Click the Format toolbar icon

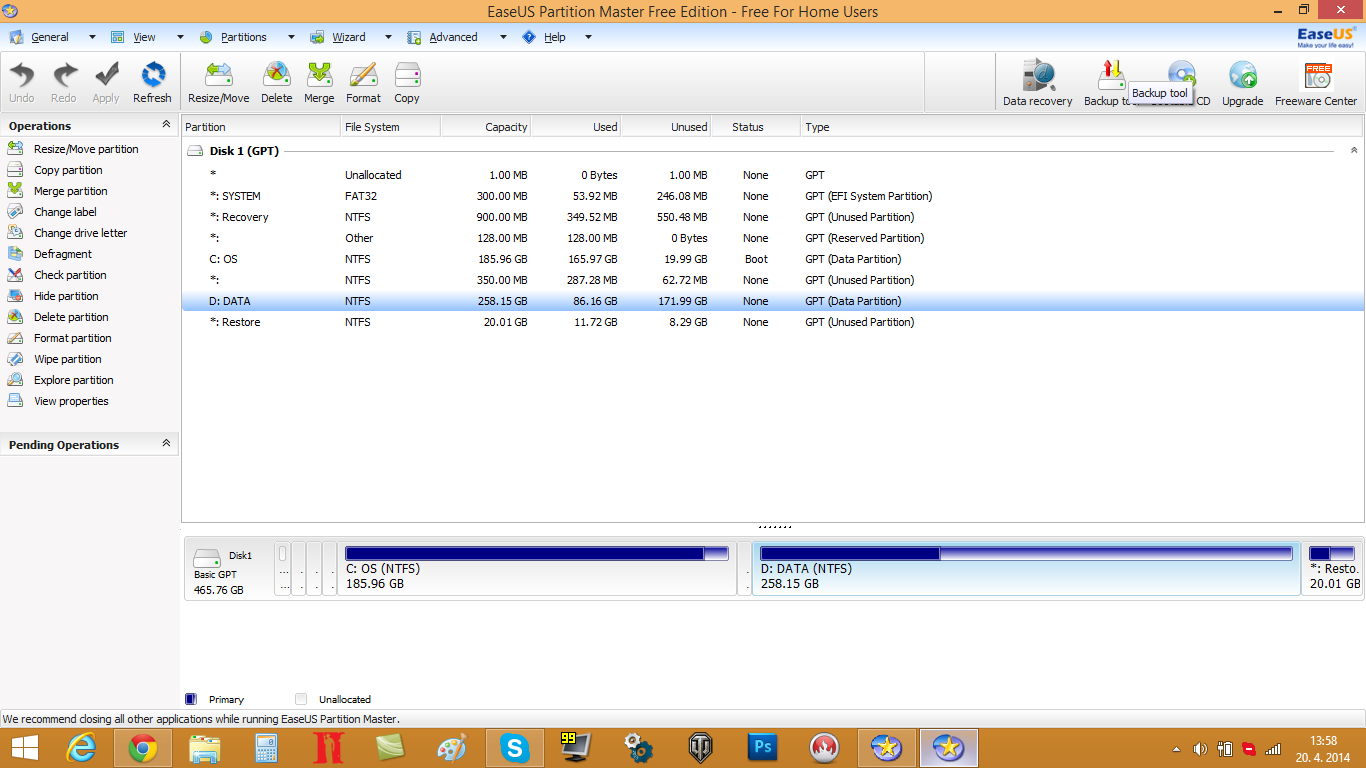(363, 82)
